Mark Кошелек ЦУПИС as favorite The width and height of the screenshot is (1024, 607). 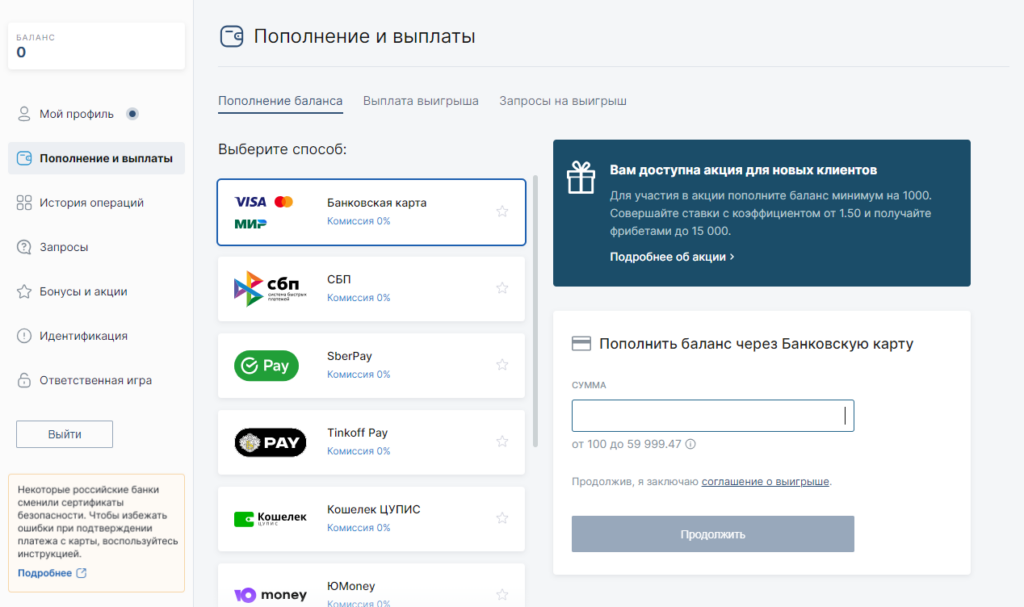tap(502, 518)
